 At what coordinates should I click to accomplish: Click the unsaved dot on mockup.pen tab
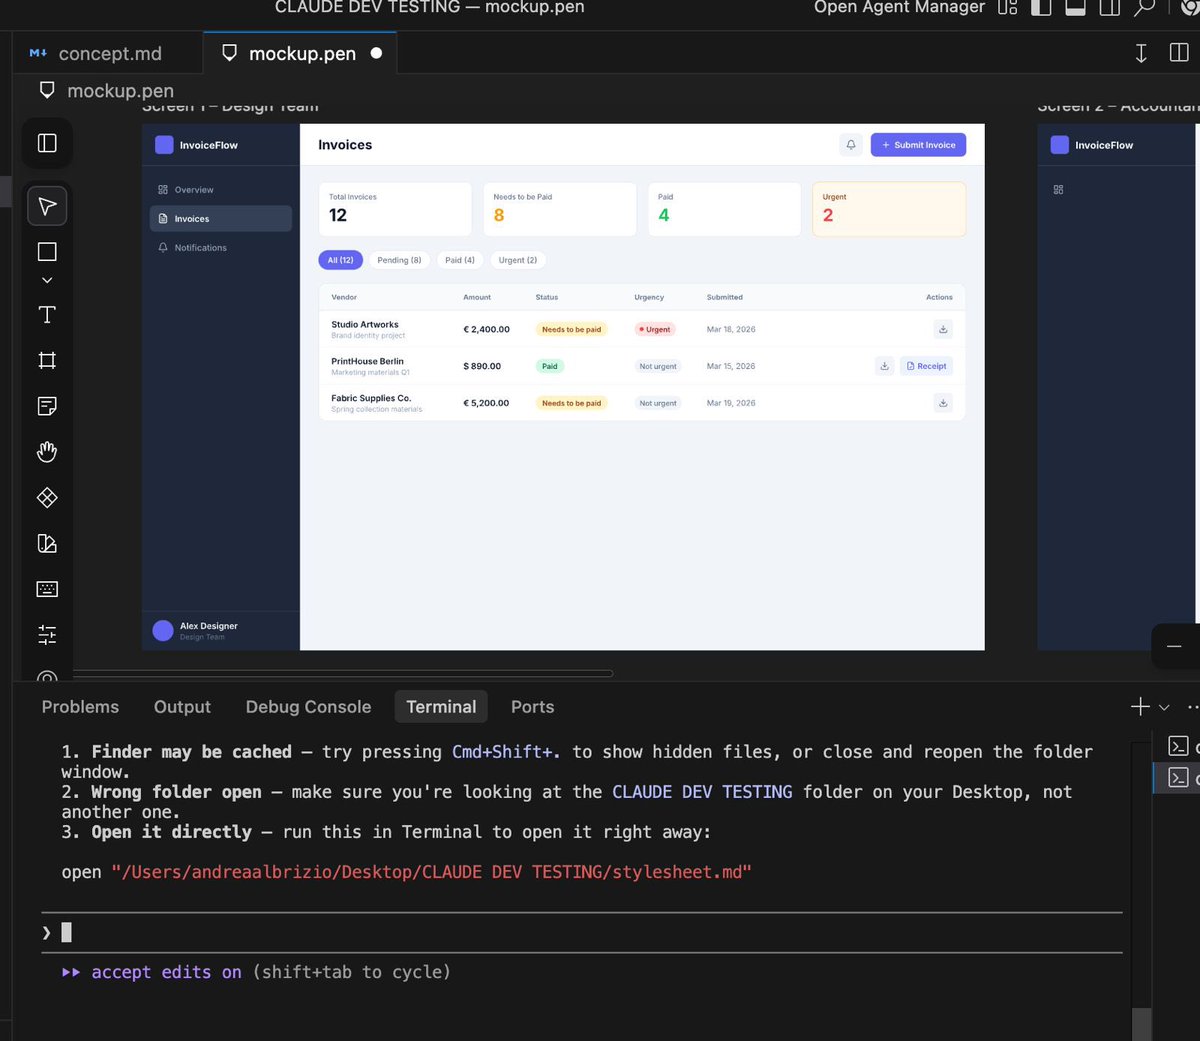[x=376, y=53]
